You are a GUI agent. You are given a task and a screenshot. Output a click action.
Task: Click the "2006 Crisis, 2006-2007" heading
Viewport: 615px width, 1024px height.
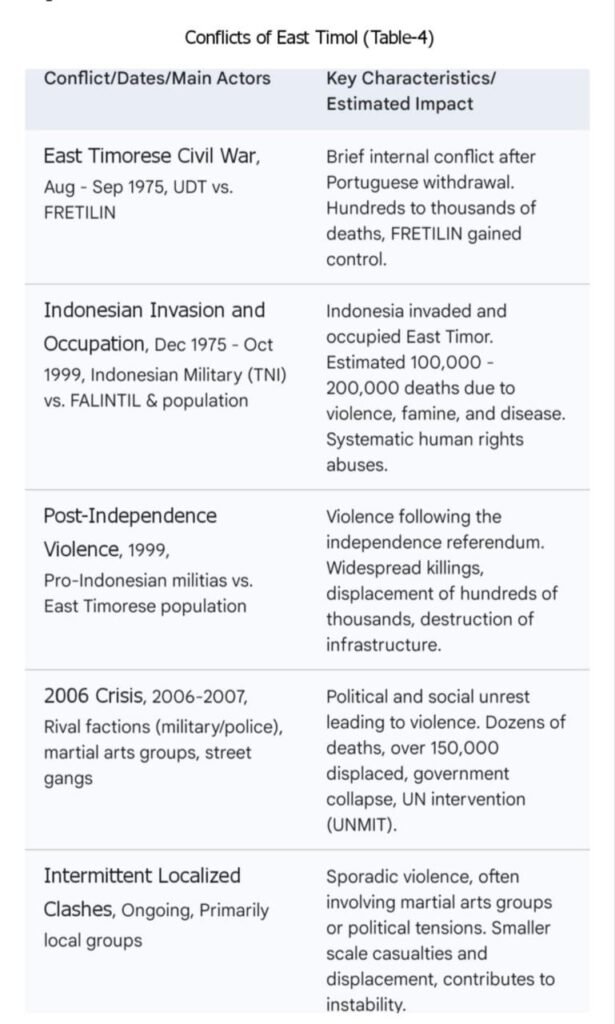145,696
